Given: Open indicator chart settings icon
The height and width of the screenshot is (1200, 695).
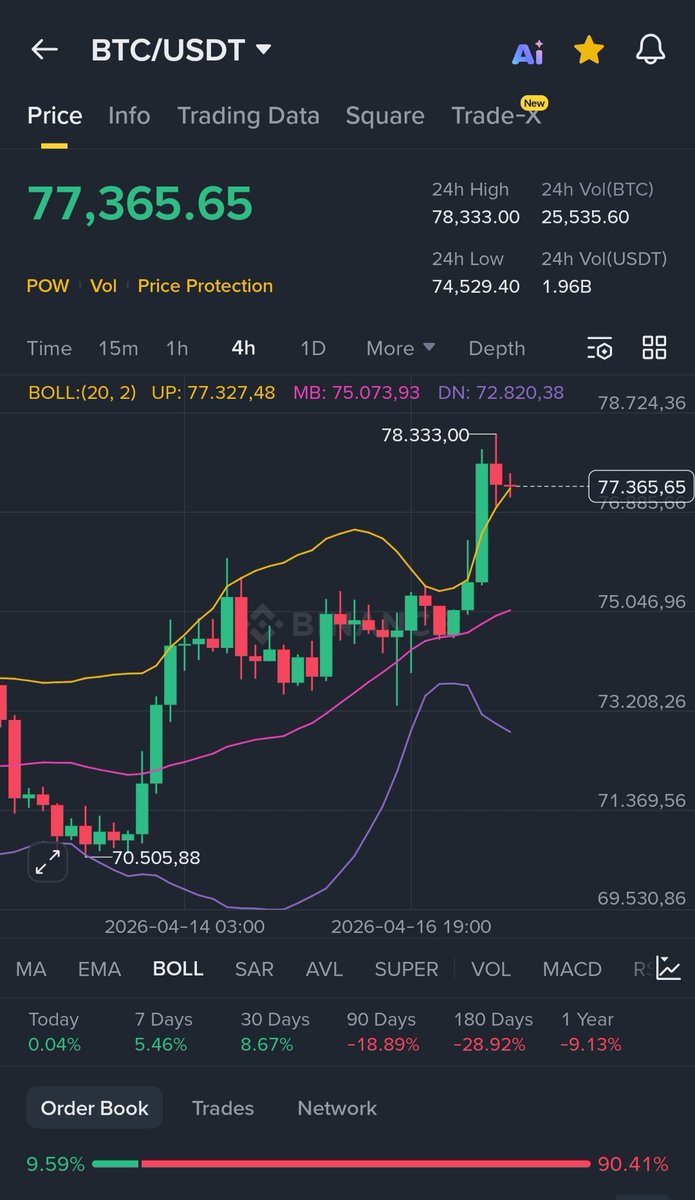Looking at the screenshot, I should pyautogui.click(x=668, y=968).
